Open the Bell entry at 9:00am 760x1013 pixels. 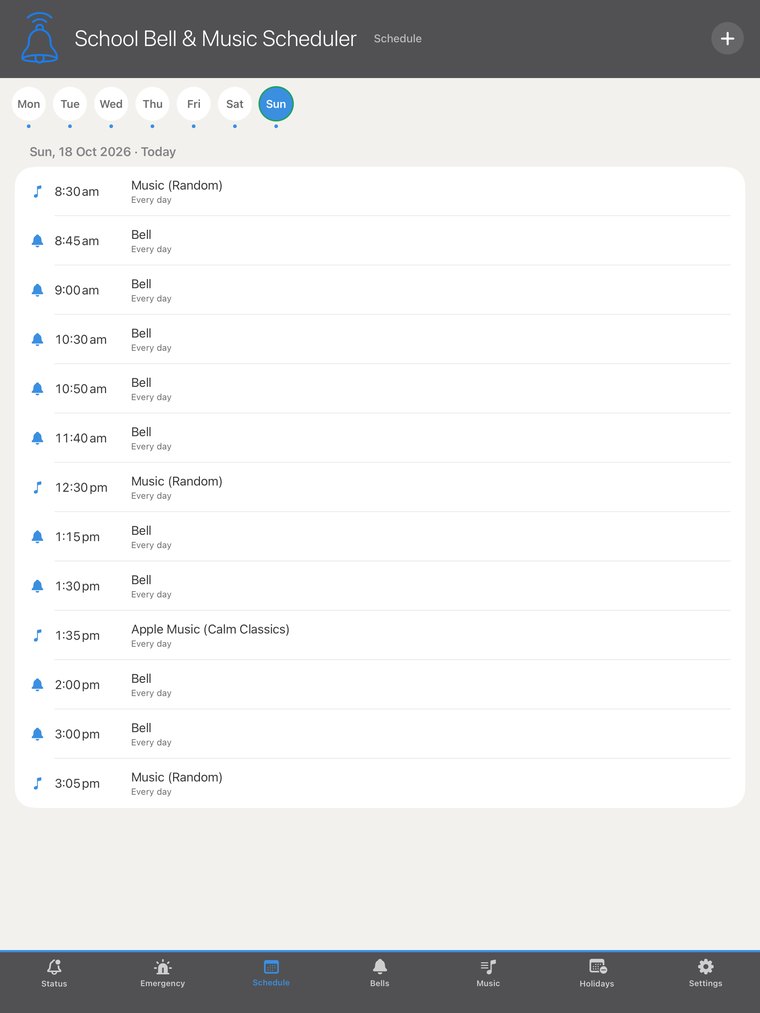(x=380, y=290)
